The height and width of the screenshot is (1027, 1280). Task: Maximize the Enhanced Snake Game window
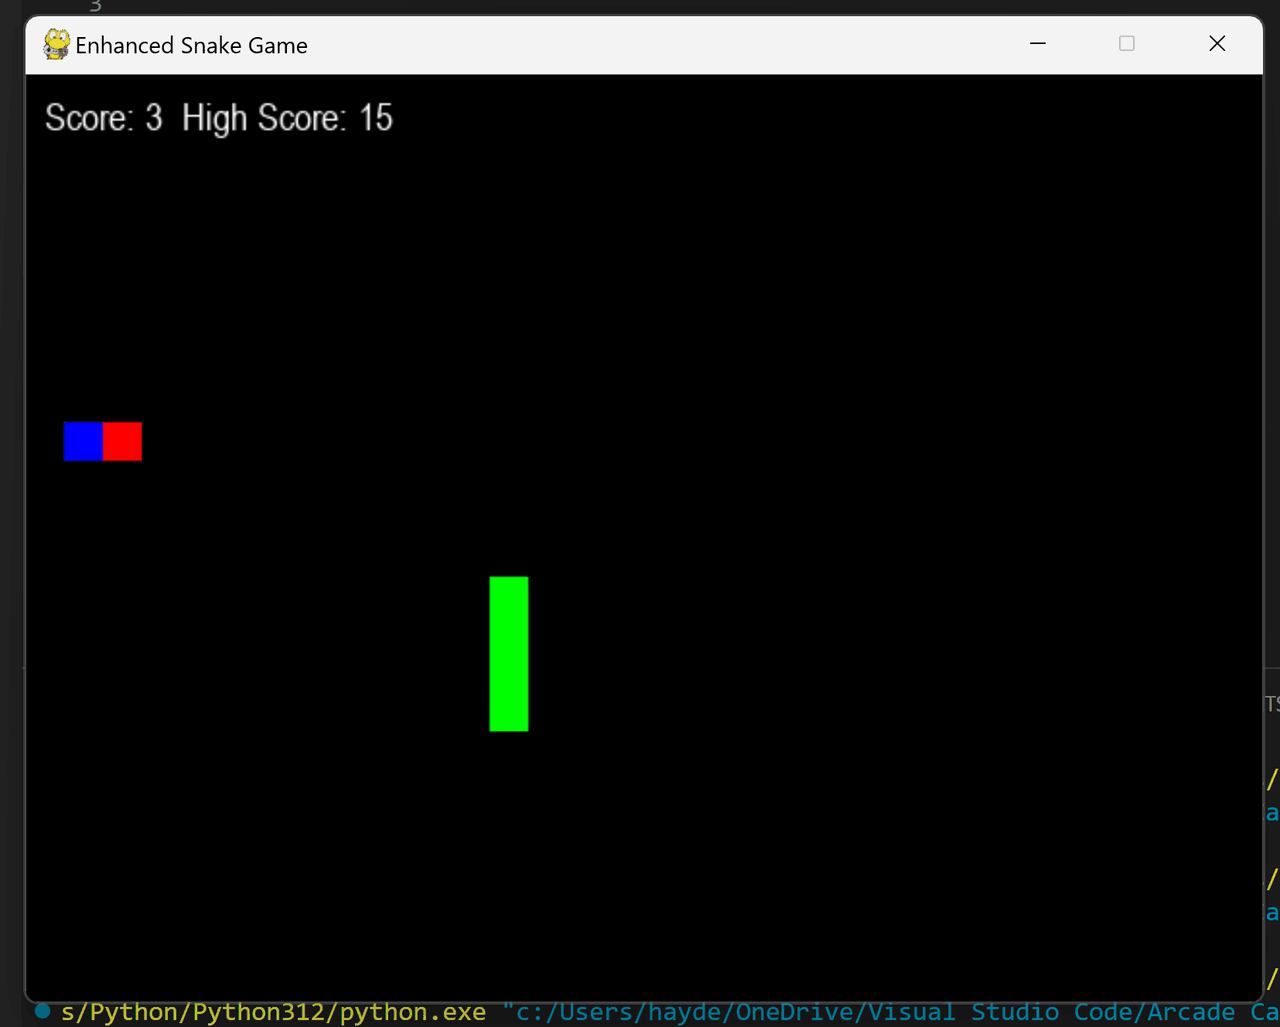click(1127, 43)
